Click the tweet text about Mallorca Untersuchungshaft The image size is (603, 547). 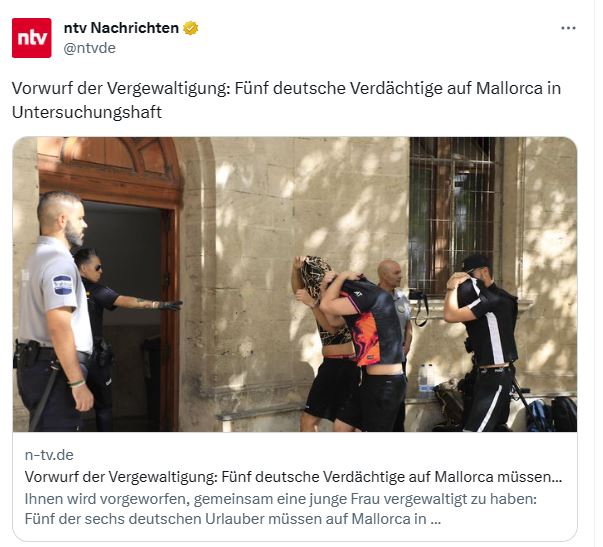pos(287,100)
